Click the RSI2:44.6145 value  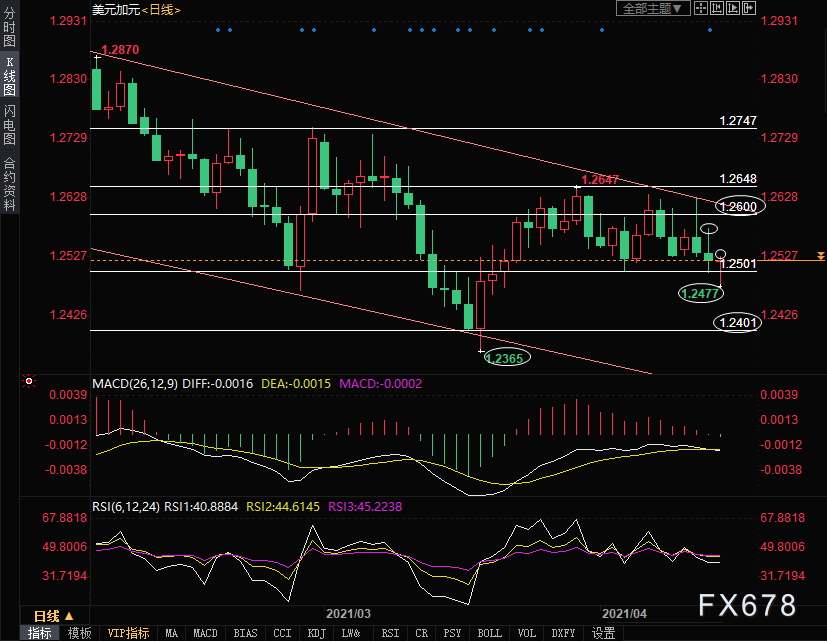click(283, 507)
